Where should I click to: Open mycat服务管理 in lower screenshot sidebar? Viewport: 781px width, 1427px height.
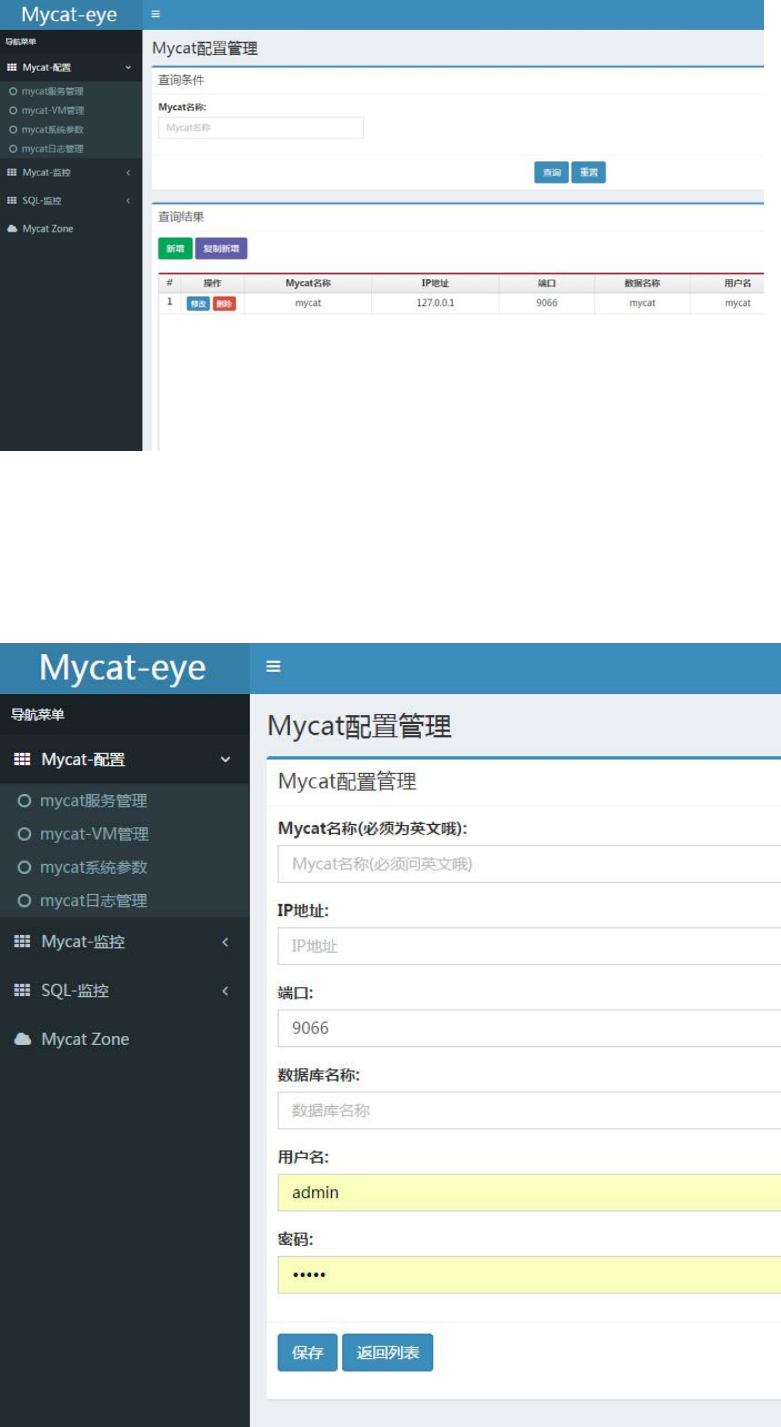[x=93, y=801]
